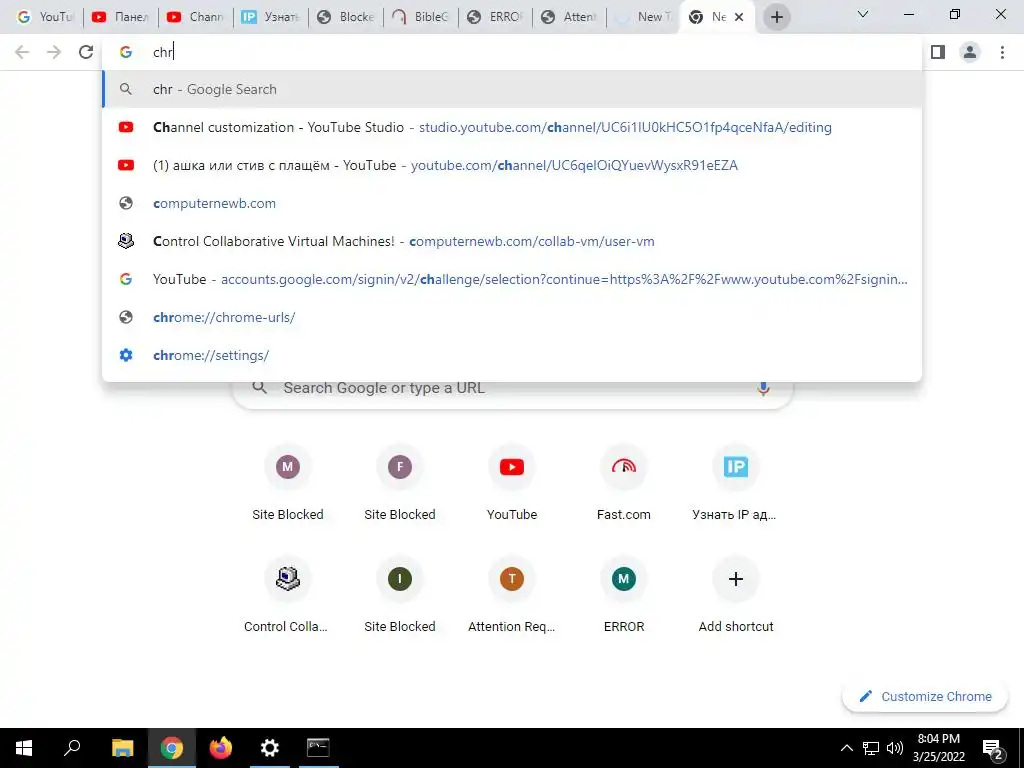Select chrome://settings/ suggestion

click(x=512, y=355)
